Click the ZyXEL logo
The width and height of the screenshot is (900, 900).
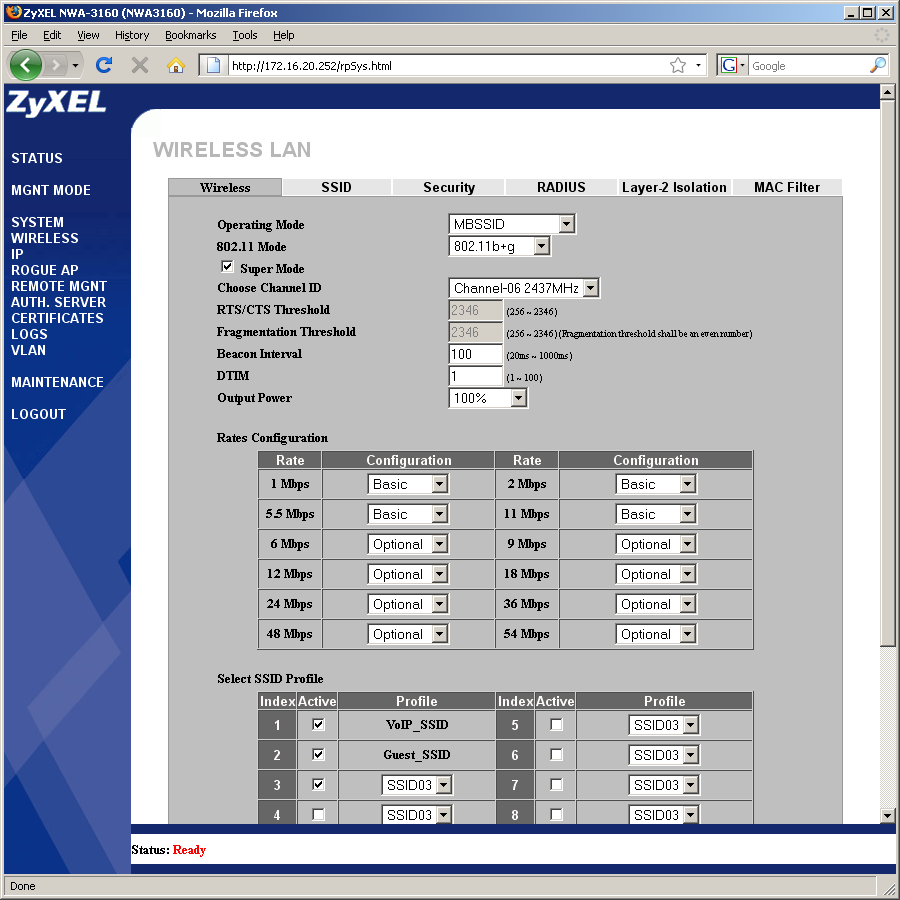coord(56,103)
